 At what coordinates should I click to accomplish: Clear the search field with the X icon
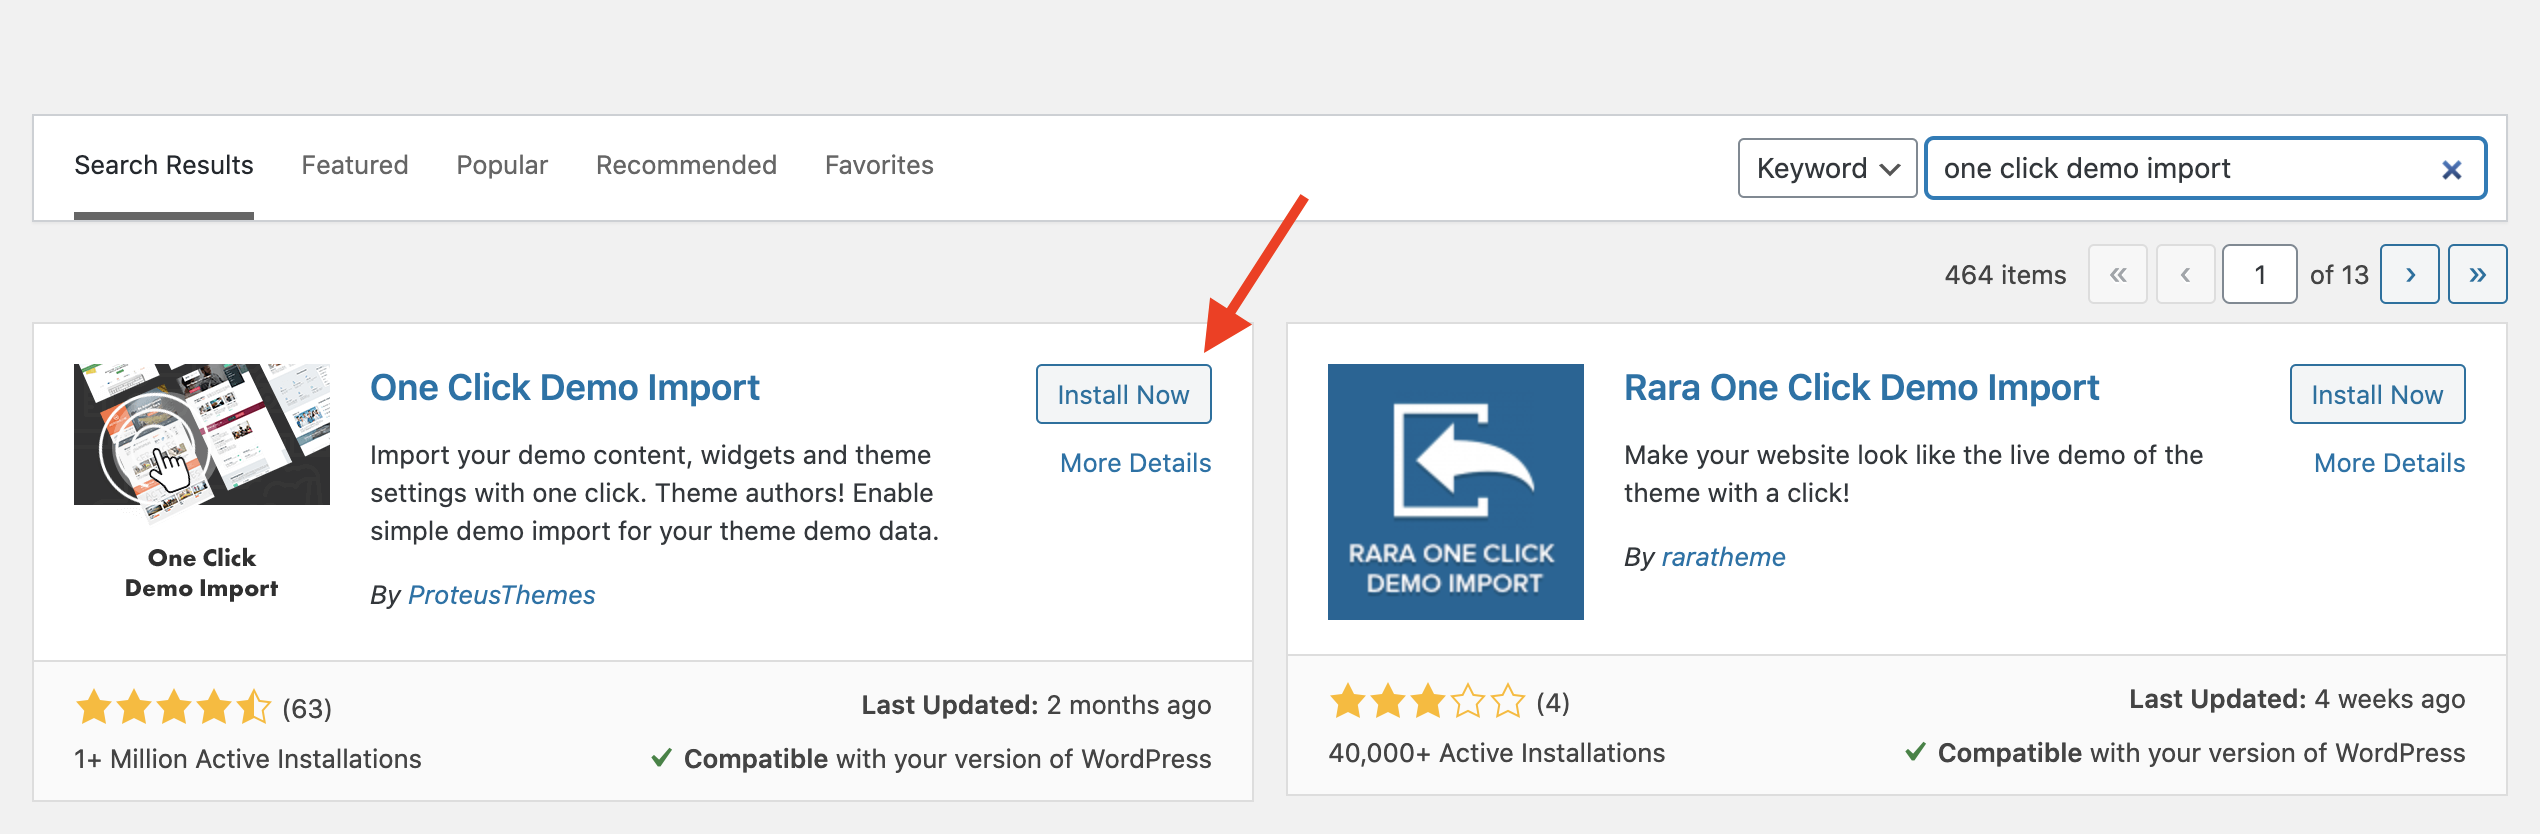(2451, 170)
